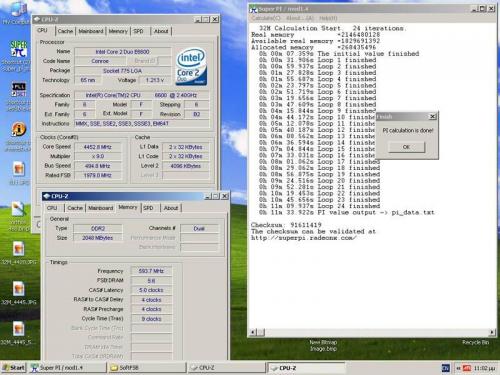
Task: Select the Recycle Bin desktop label
Action: point(475,342)
